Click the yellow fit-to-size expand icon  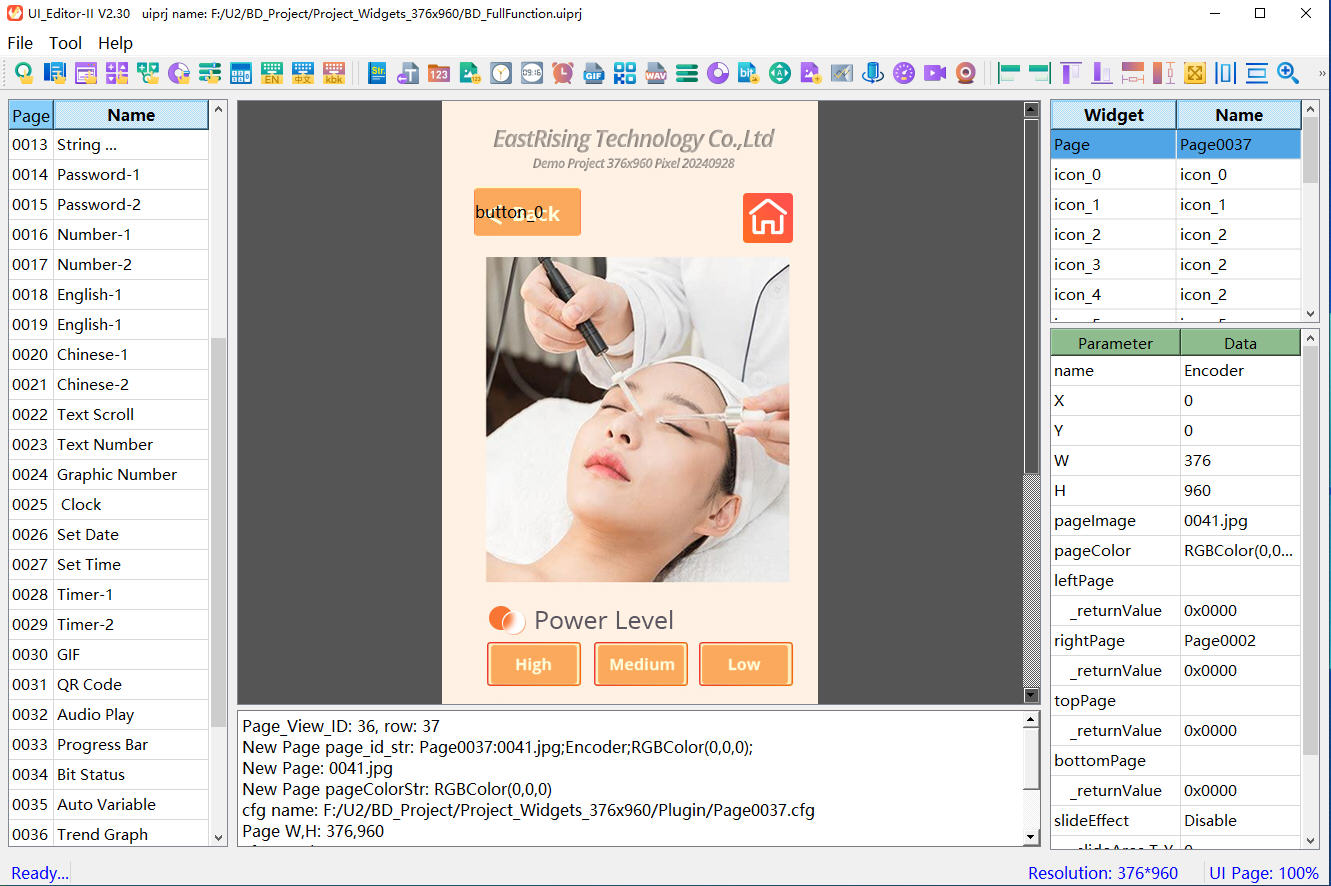[1195, 73]
